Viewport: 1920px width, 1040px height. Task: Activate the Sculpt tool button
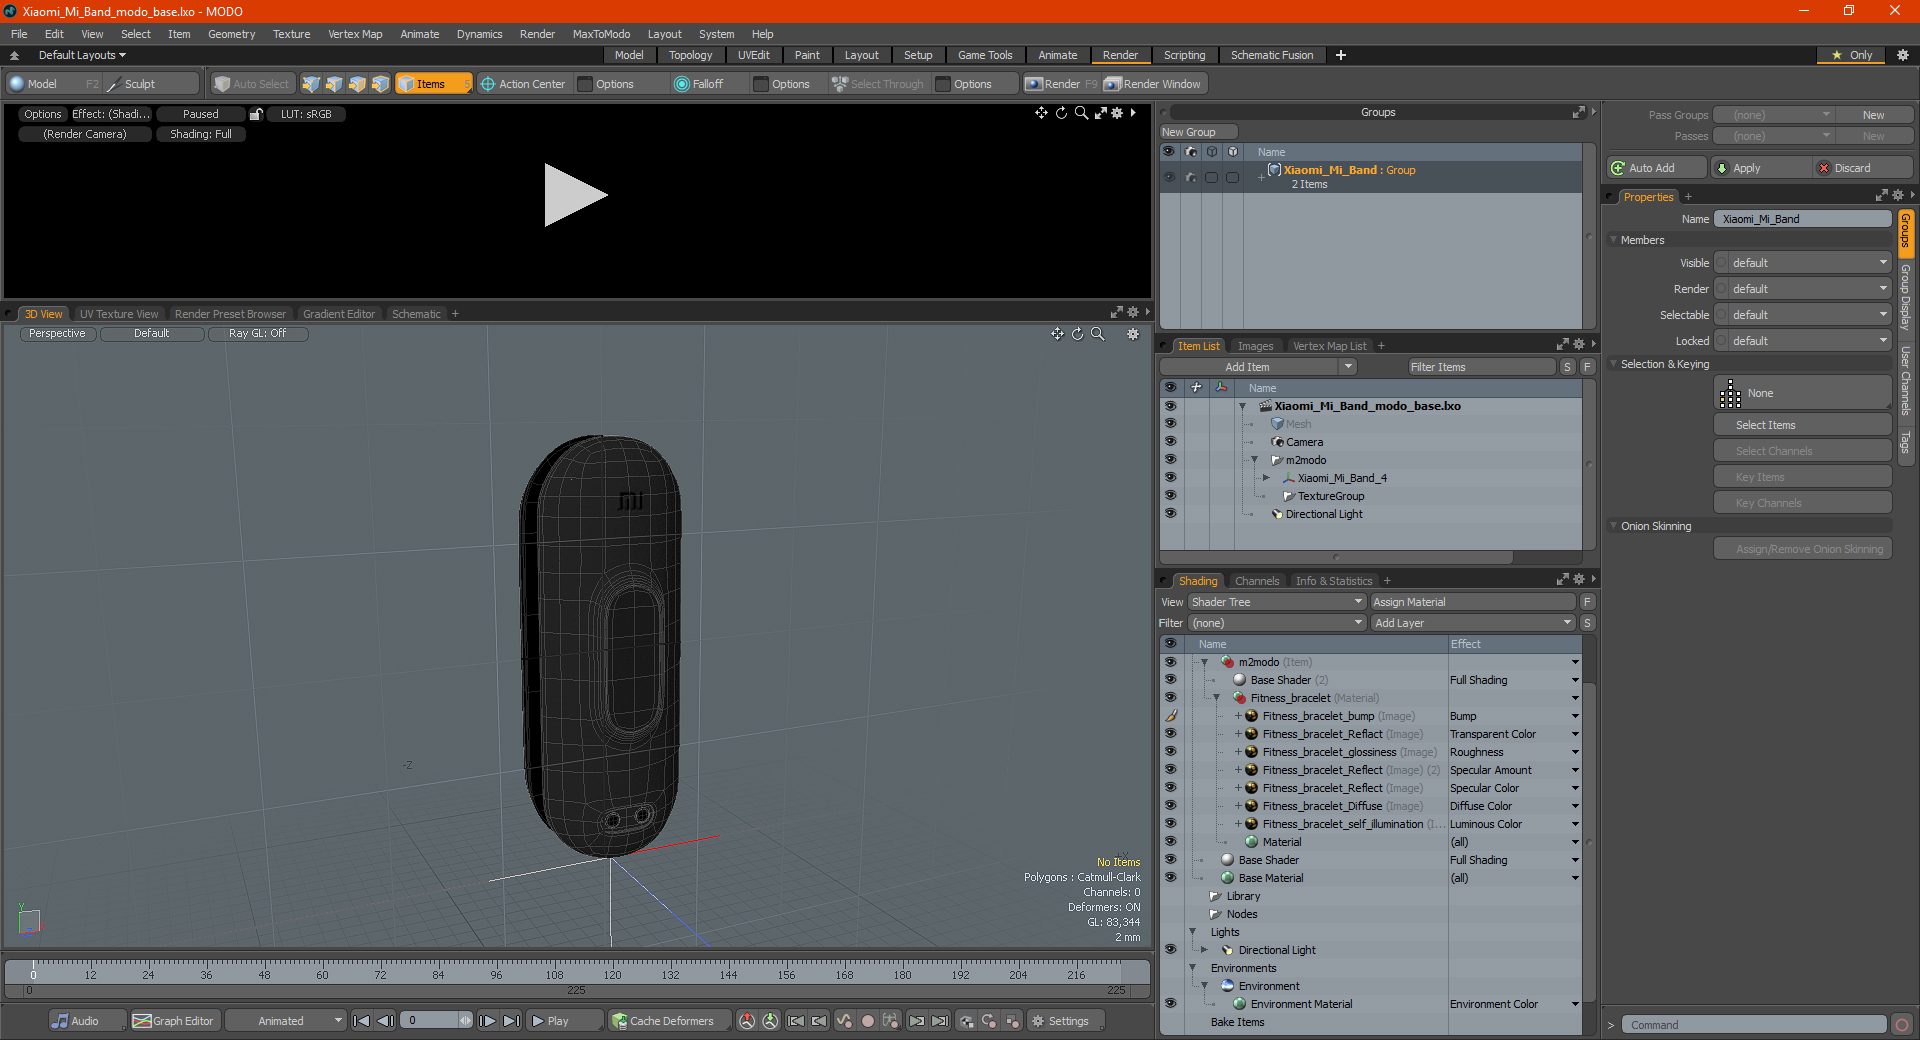[x=151, y=84]
